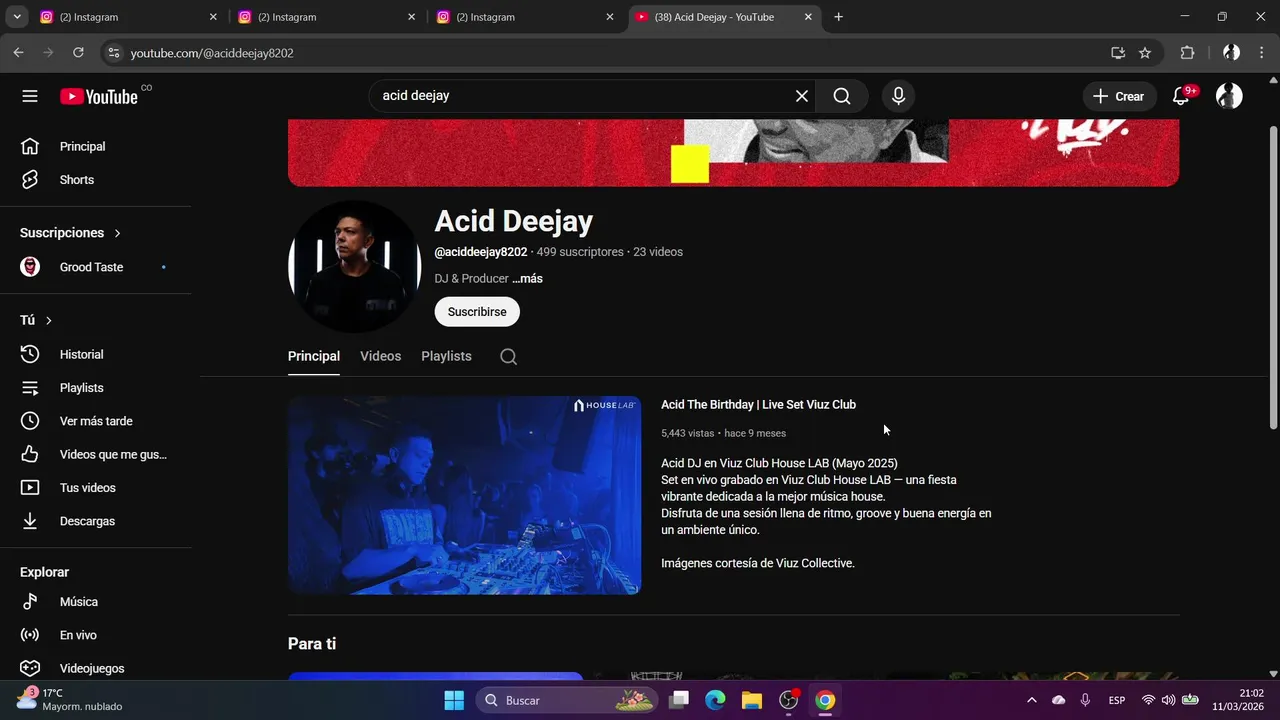Switch to the channel's Playlists tab
The height and width of the screenshot is (720, 1280).
coord(446,356)
